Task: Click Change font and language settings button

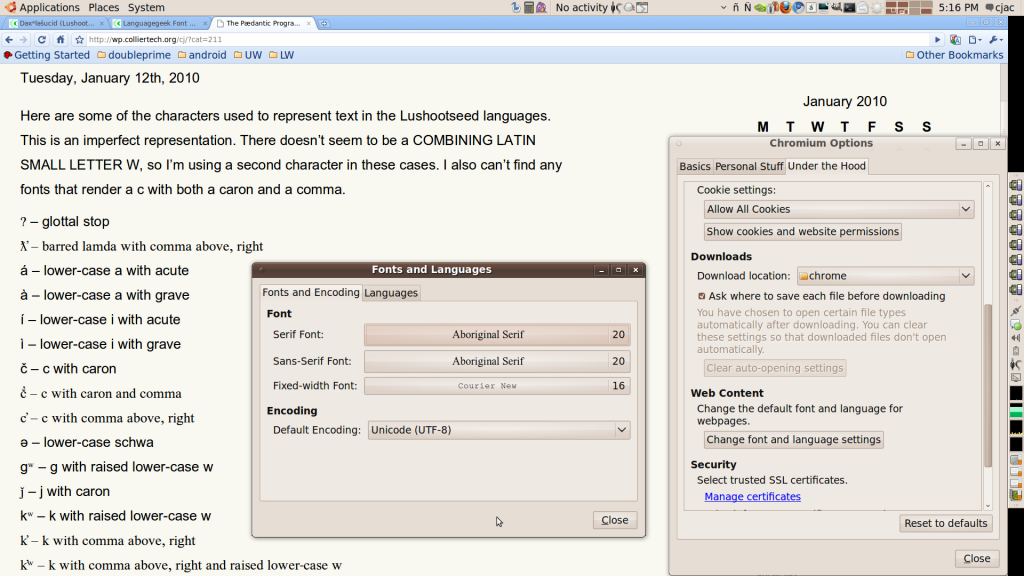Action: point(793,440)
